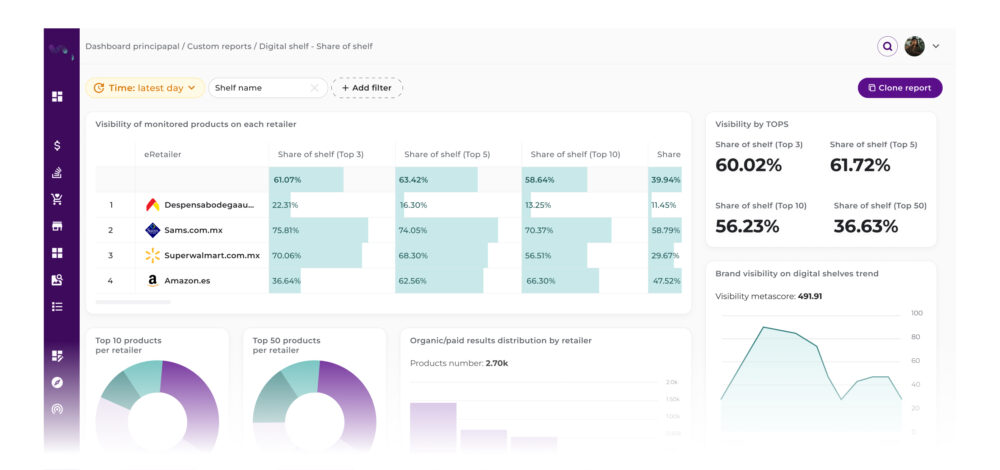Click the Clone report button

(x=900, y=88)
